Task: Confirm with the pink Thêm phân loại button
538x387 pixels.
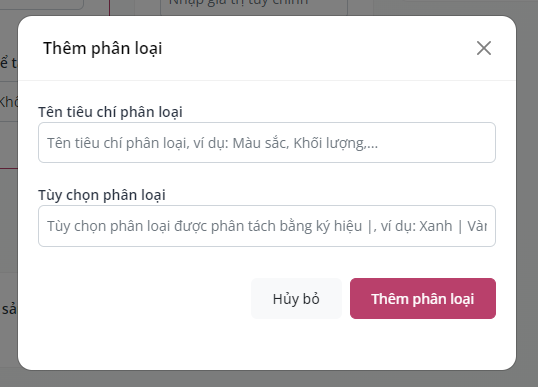Action: point(423,298)
